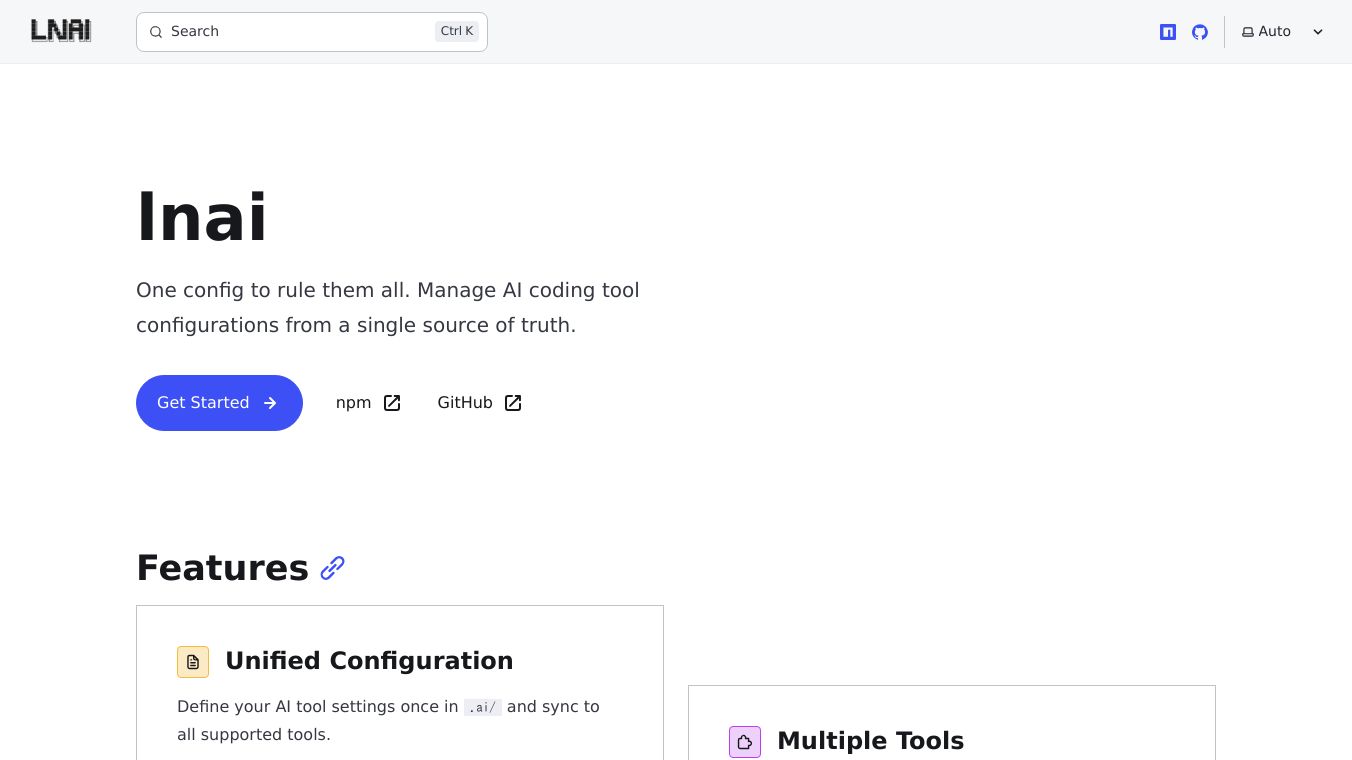Click external-link icon next to npm
Image resolution: width=1352 pixels, height=760 pixels.
392,403
